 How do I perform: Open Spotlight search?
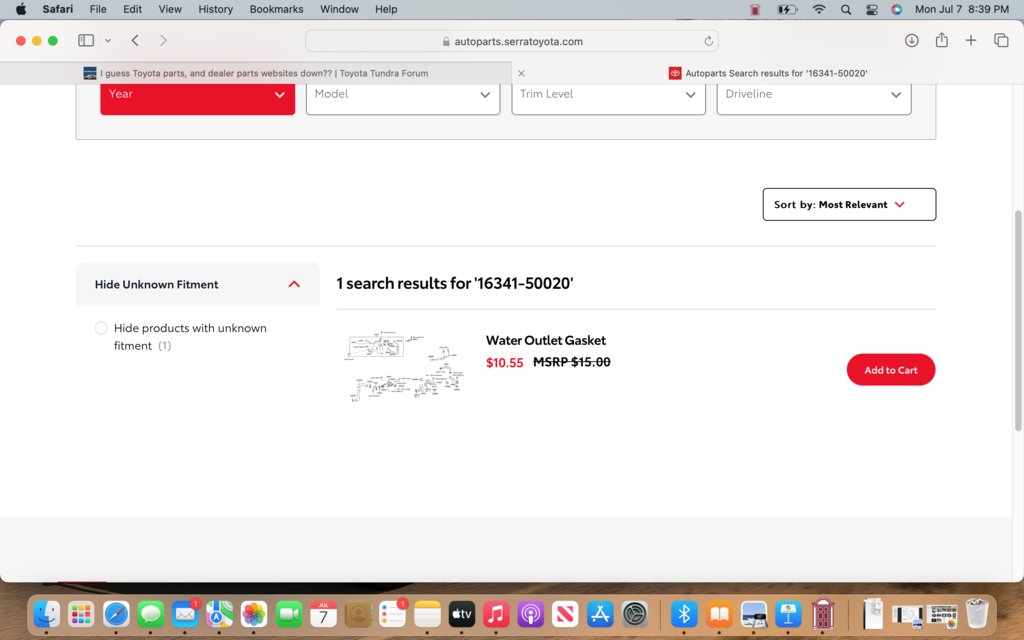846,9
